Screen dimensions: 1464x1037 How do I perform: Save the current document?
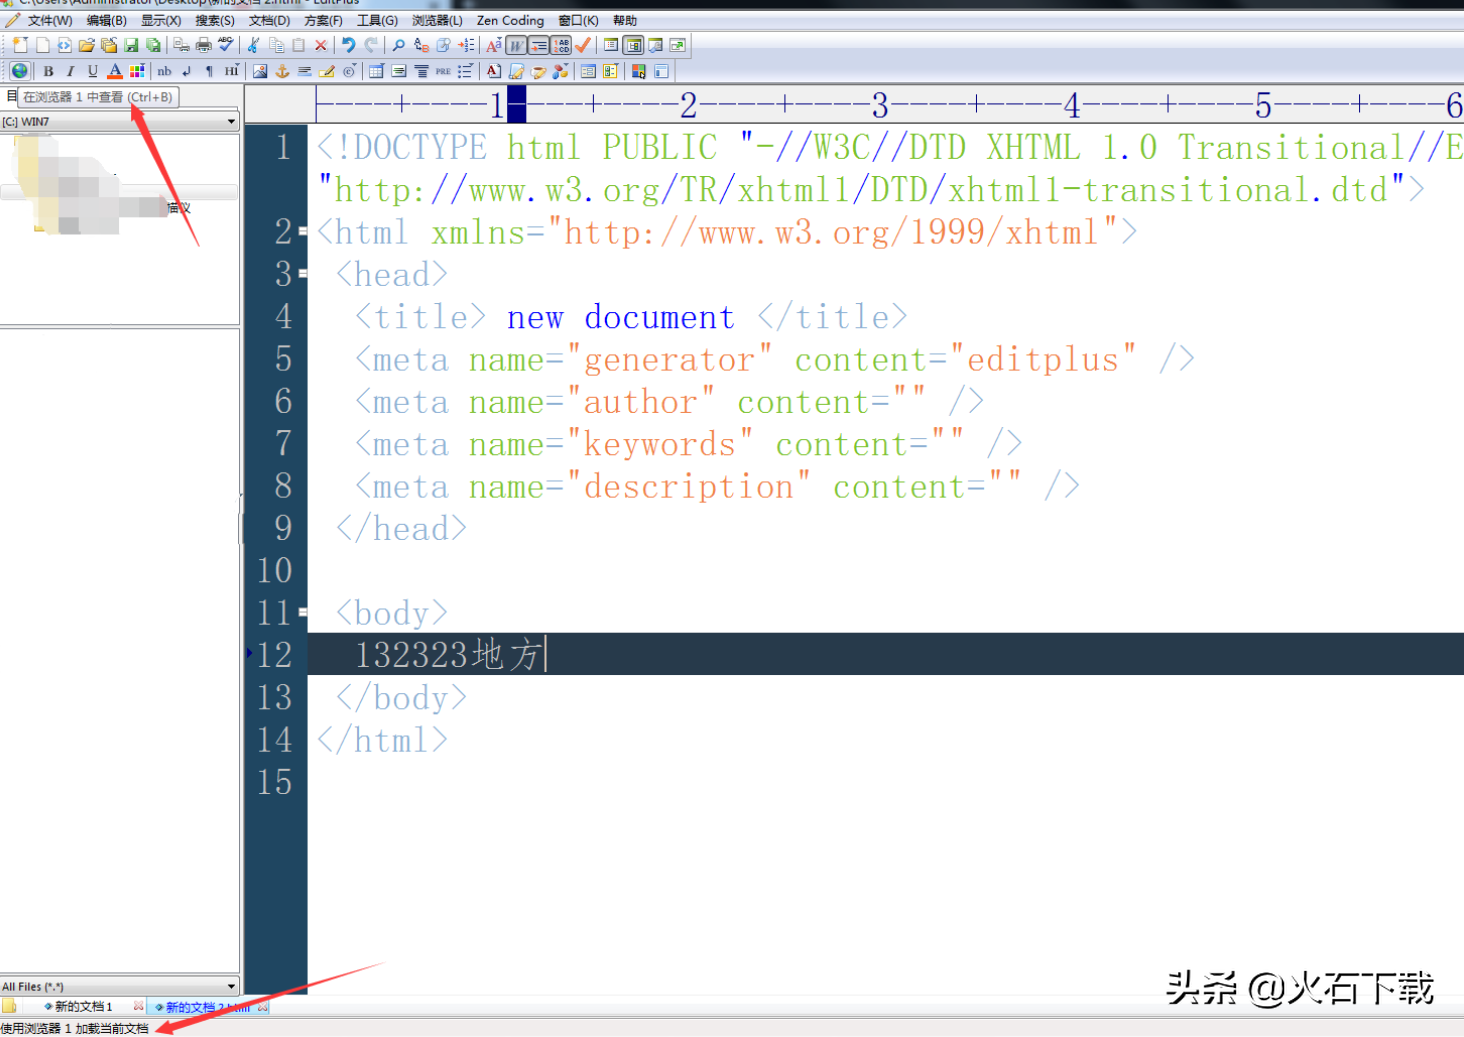click(131, 45)
